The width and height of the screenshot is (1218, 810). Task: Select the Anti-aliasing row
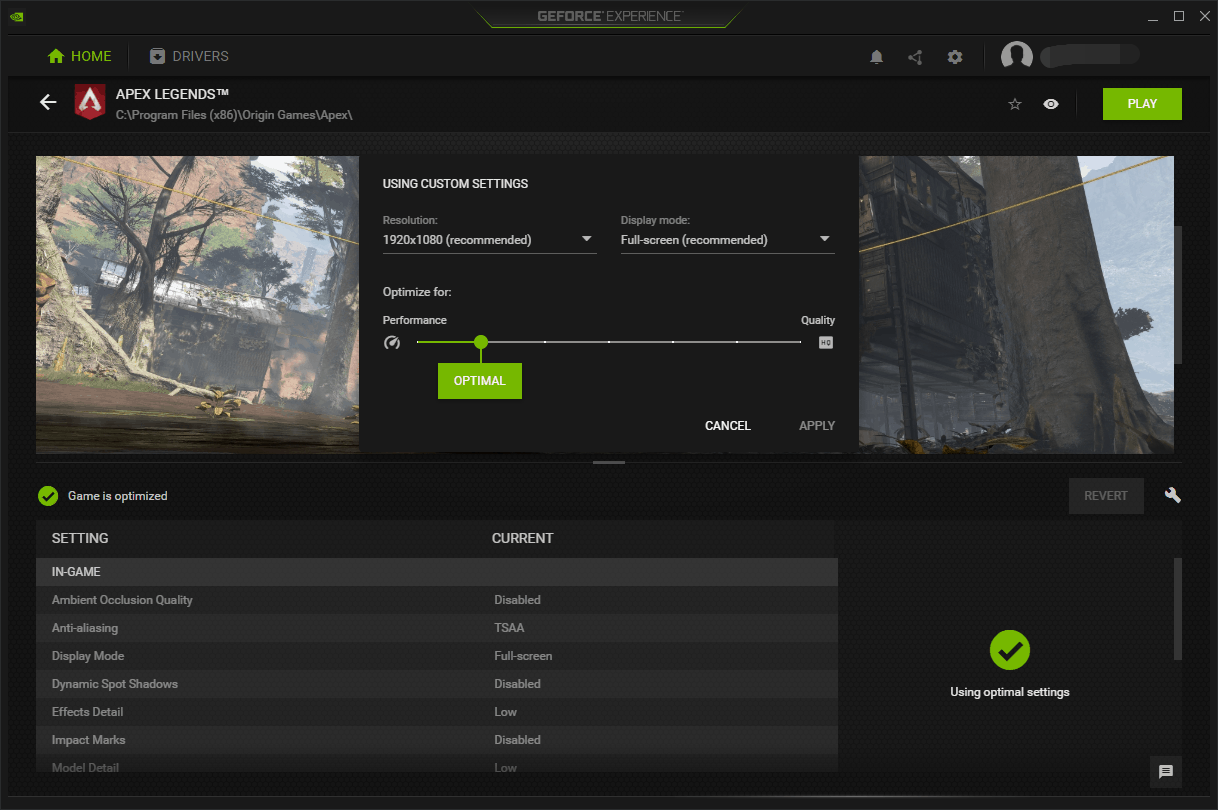[437, 628]
